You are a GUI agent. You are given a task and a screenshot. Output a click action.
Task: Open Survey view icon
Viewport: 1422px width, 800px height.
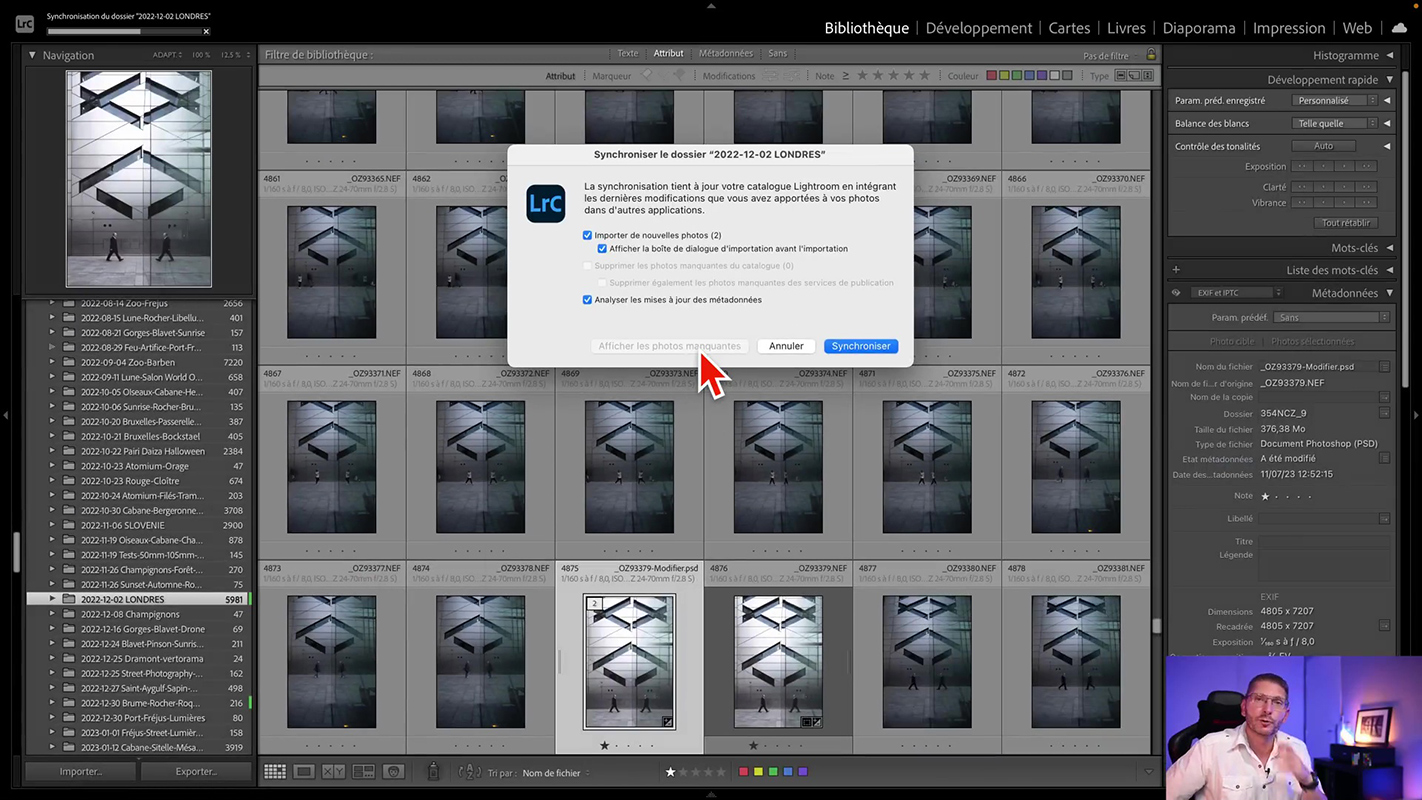coord(364,771)
